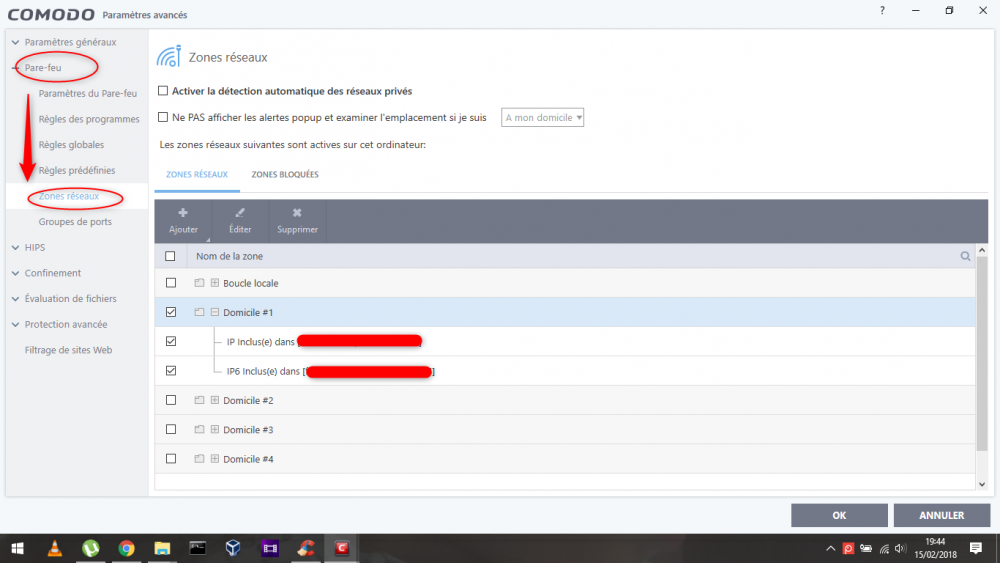1000x563 pixels.
Task: Enable automatic private network detection checkbox
Action: click(x=163, y=91)
